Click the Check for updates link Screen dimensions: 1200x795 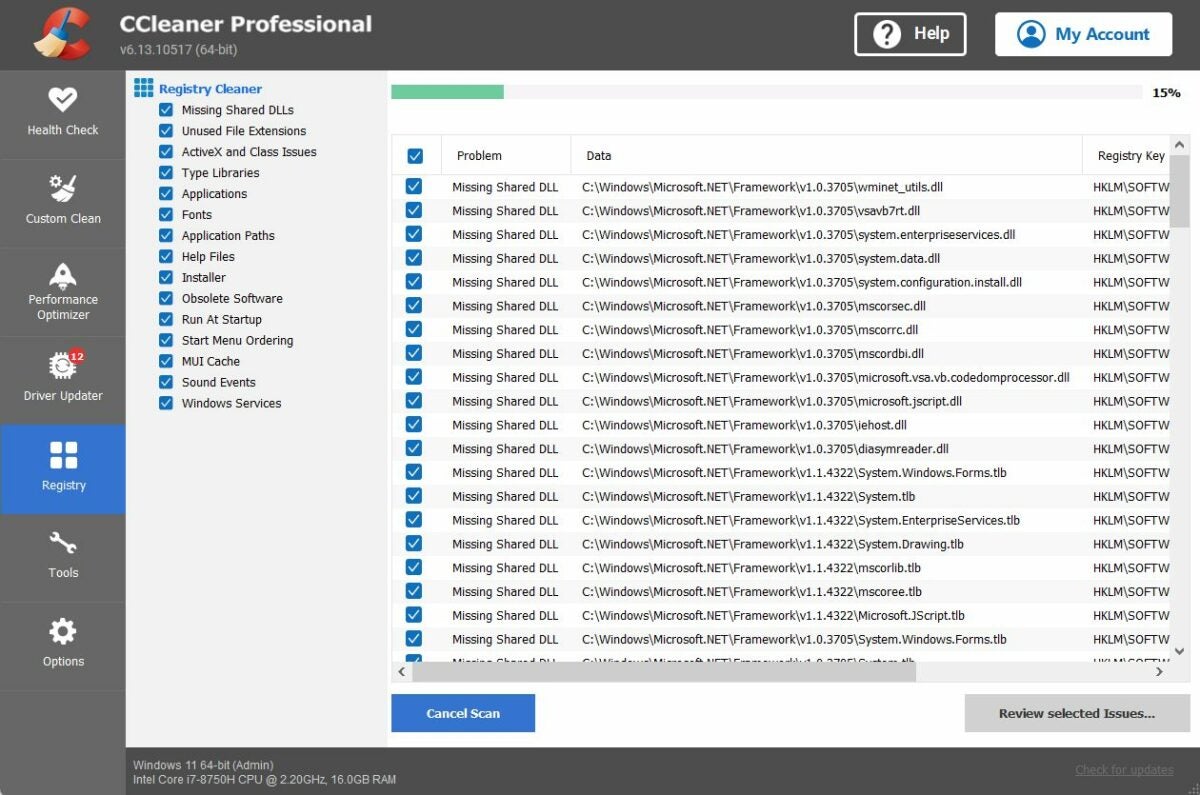pos(1123,769)
